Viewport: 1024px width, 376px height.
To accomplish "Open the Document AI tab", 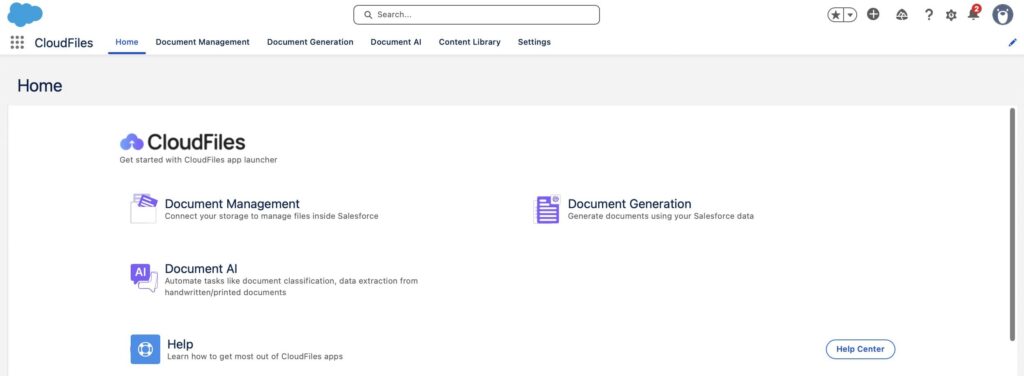I will 396,42.
